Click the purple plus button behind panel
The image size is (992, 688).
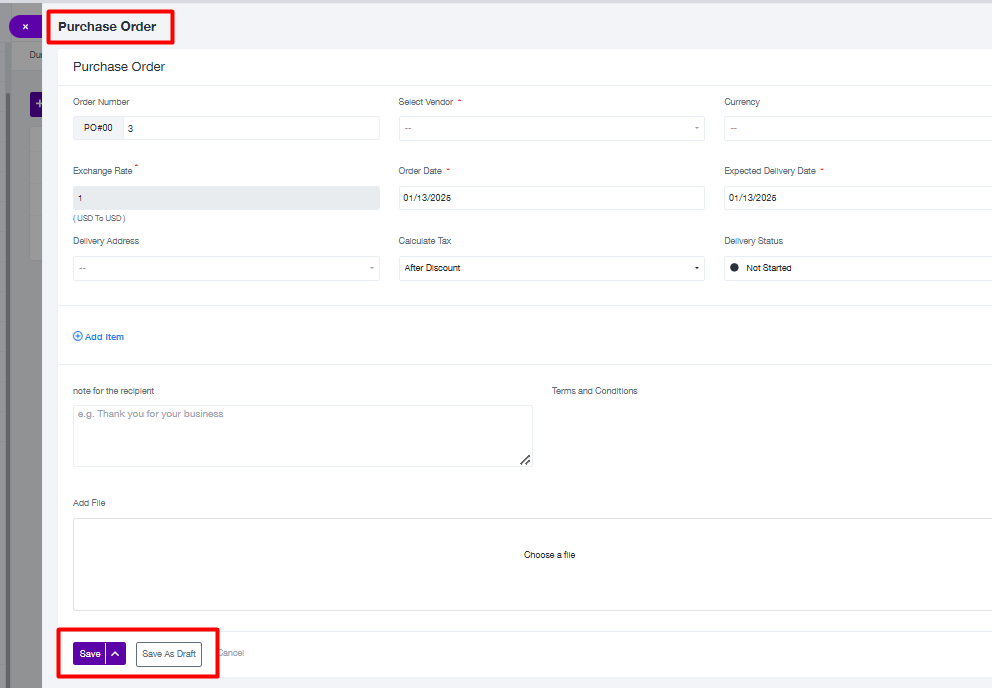[x=37, y=104]
